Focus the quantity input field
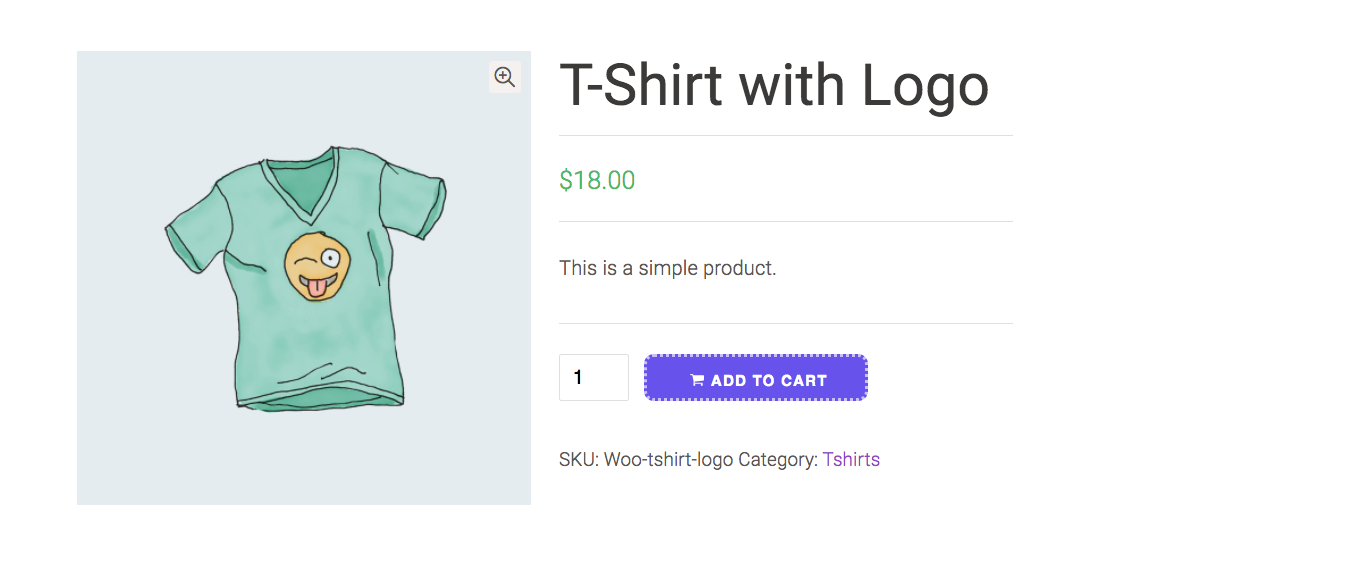Viewport: 1347px width, 570px height. tap(593, 378)
